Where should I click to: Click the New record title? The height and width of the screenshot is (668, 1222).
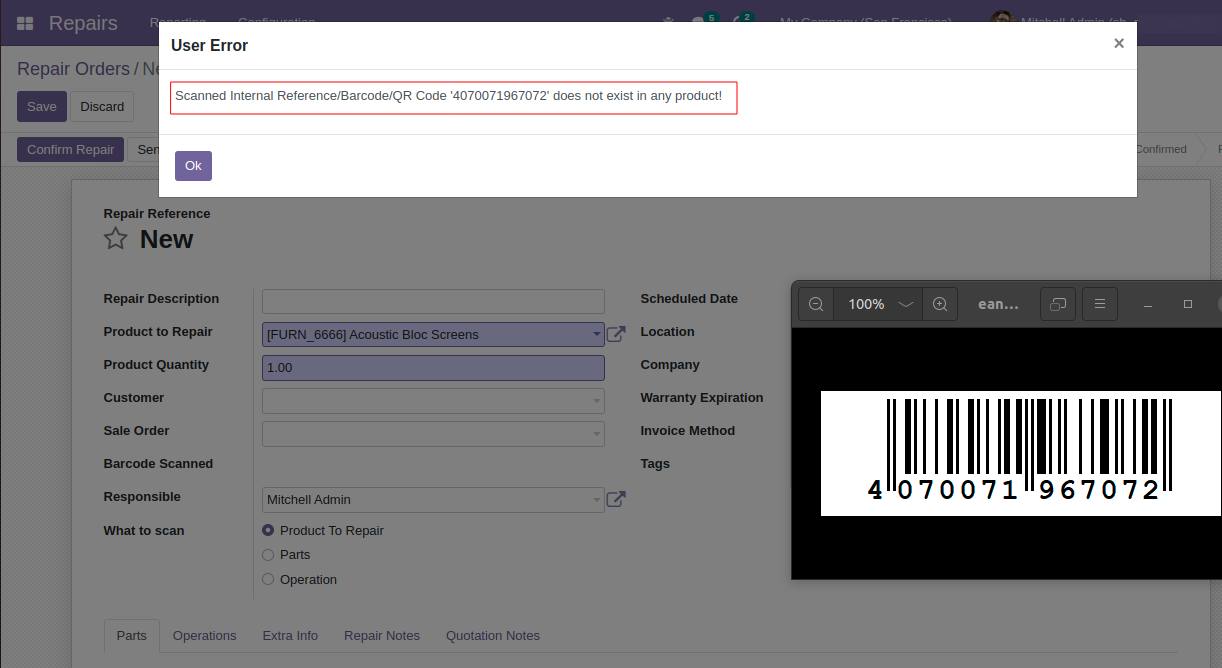pos(167,239)
